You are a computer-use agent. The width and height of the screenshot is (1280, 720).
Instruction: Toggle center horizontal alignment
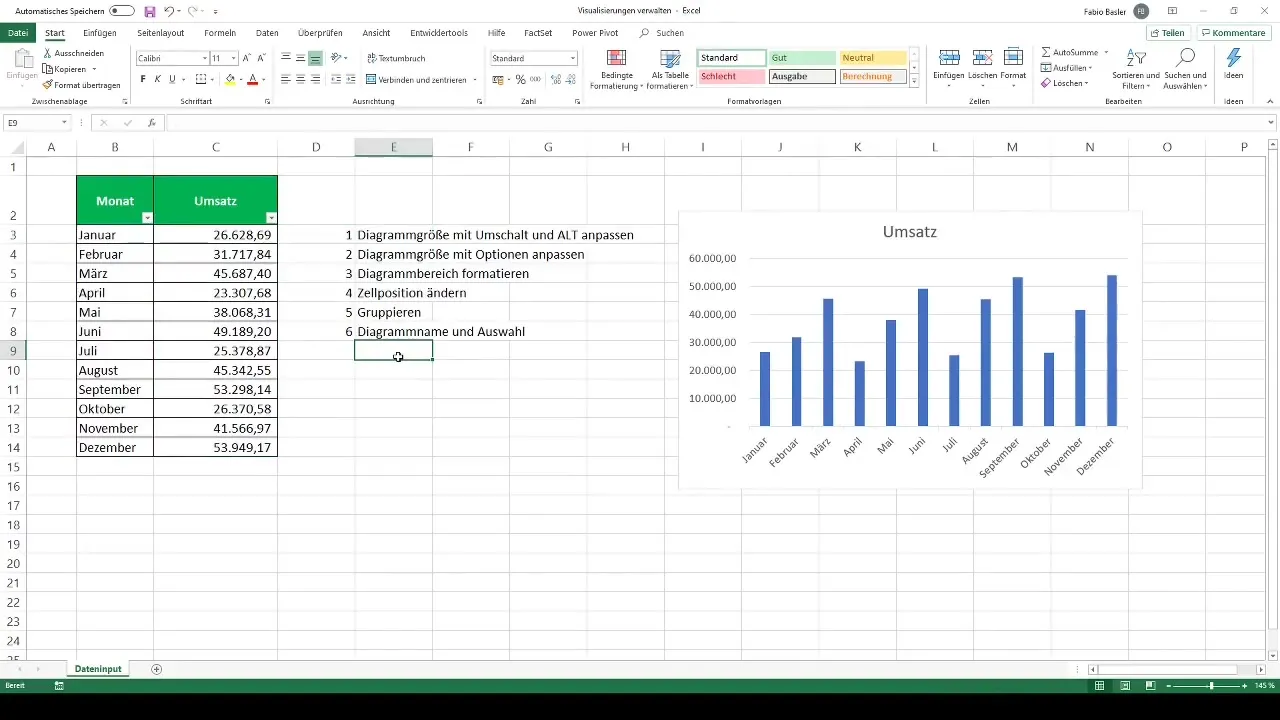[x=301, y=79]
